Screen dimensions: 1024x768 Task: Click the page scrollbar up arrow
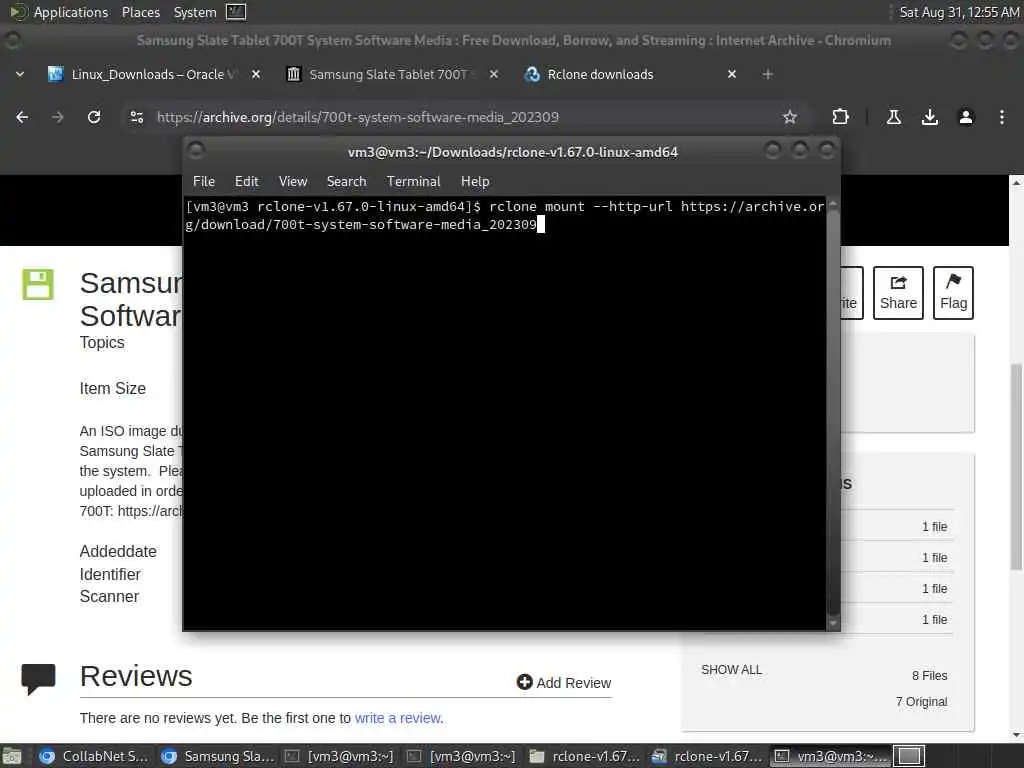(x=1016, y=183)
